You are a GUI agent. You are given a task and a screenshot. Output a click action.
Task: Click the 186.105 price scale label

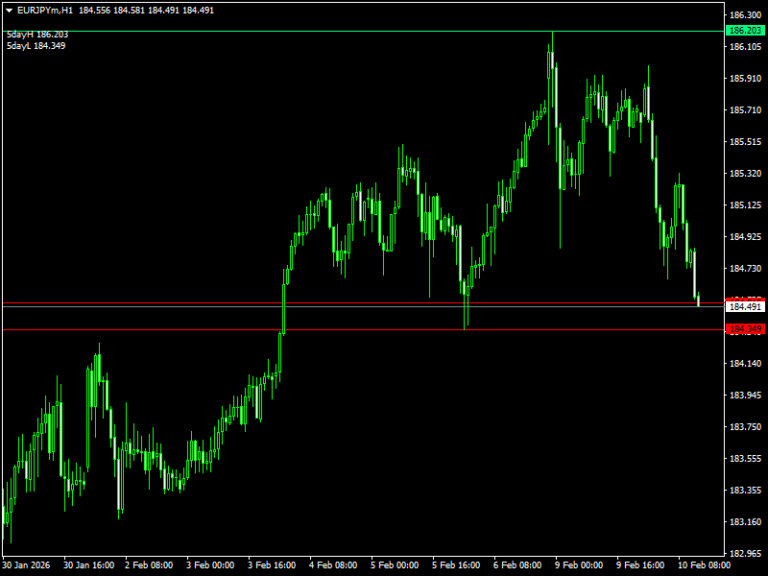pos(745,47)
